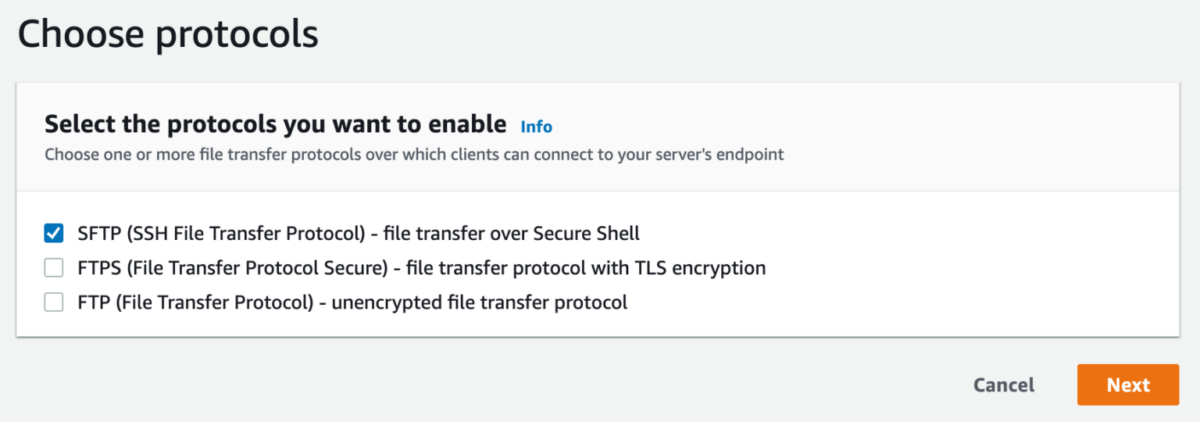Click the words 'server's endpoint' in description
The width and height of the screenshot is (1200, 422).
point(737,155)
